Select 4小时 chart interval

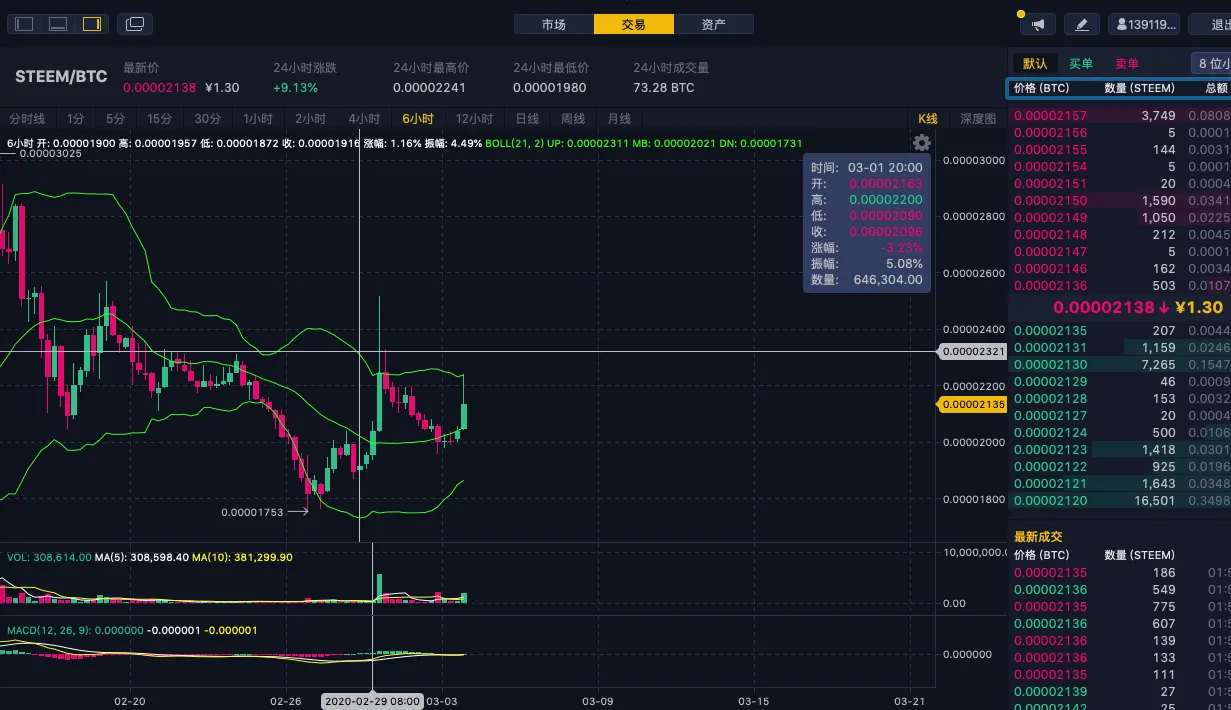point(364,119)
